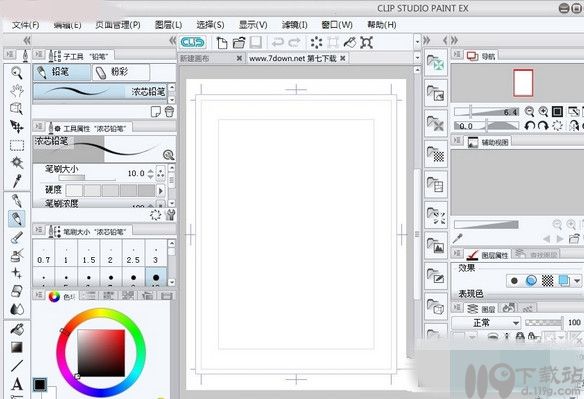Open canvas tabs list dropdown arrow
Screen dimensions: 584x399
[x=417, y=58]
